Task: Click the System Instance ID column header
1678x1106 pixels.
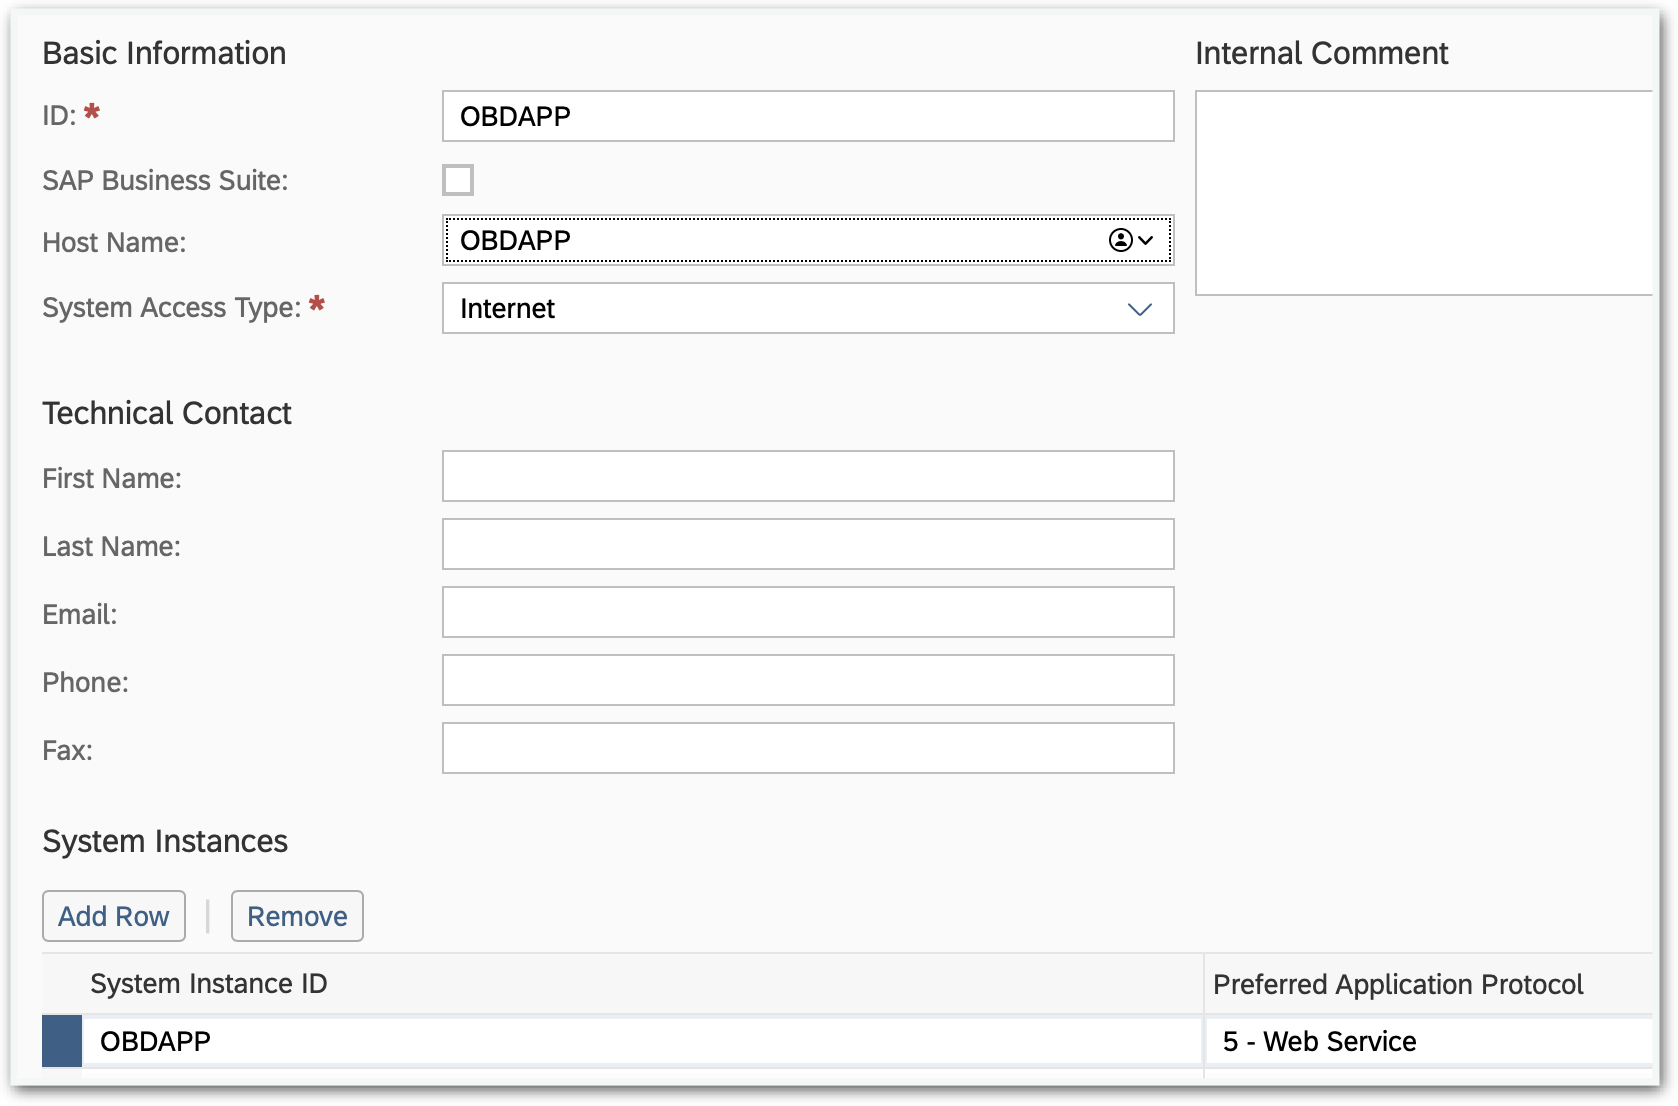Action: tap(208, 984)
